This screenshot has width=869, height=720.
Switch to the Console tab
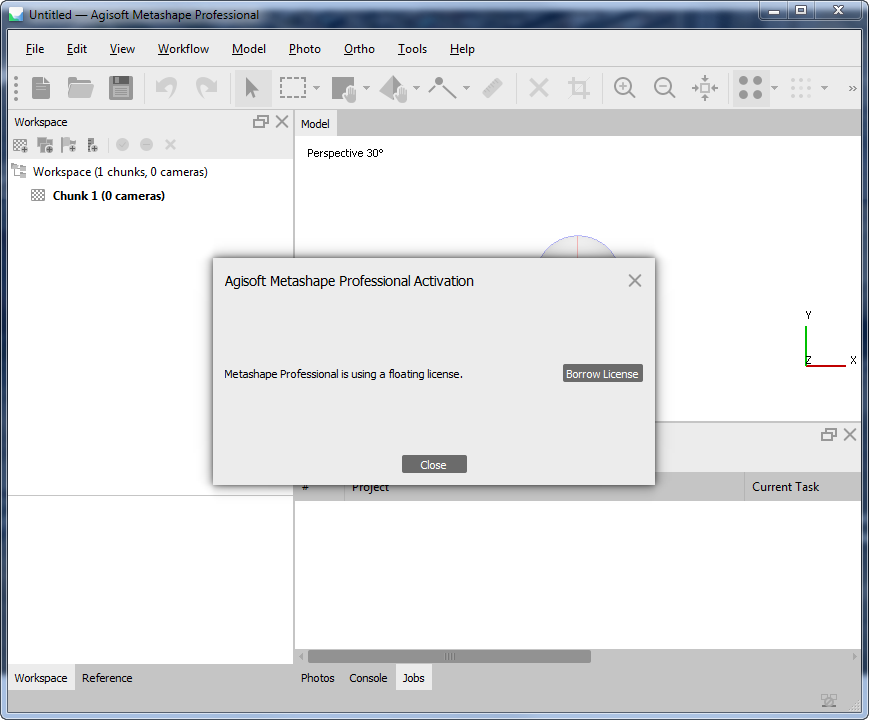click(x=368, y=678)
